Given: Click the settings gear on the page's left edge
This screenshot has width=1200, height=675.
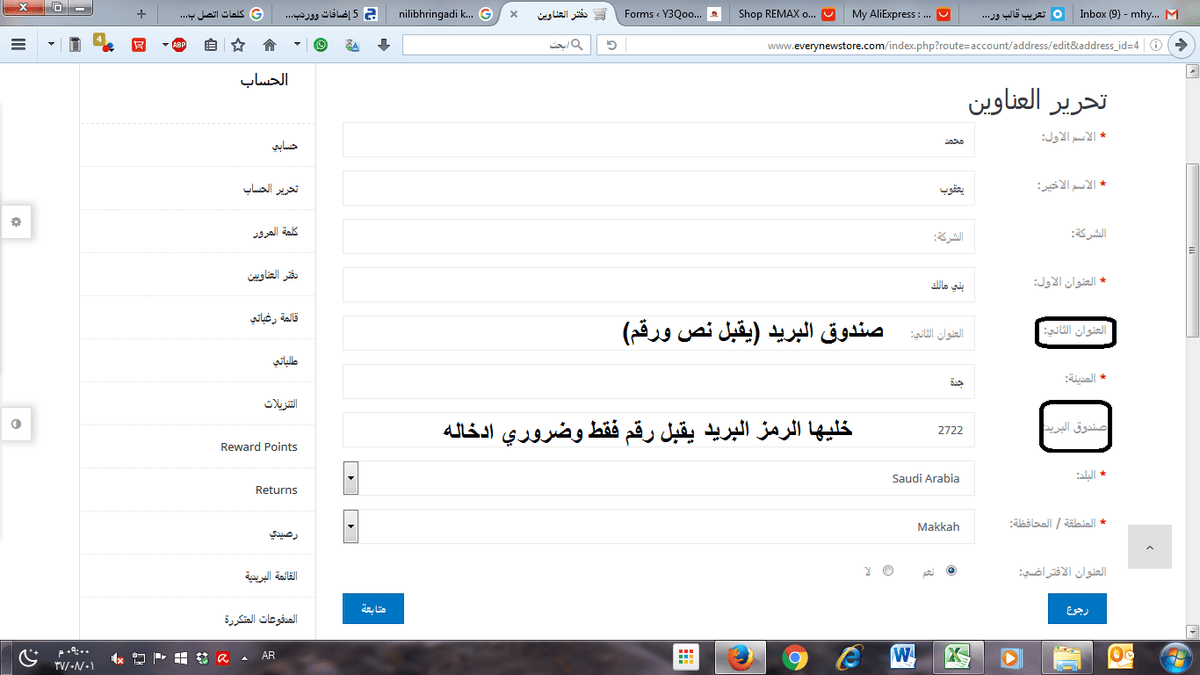Looking at the screenshot, I should tap(16, 221).
